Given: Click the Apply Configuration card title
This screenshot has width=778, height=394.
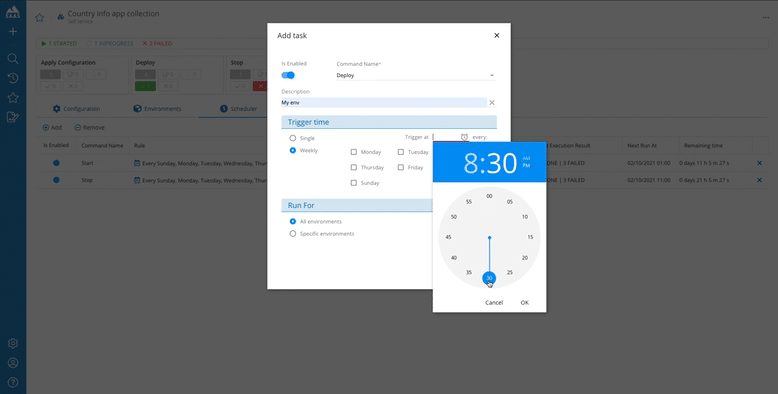Looking at the screenshot, I should 68,63.
